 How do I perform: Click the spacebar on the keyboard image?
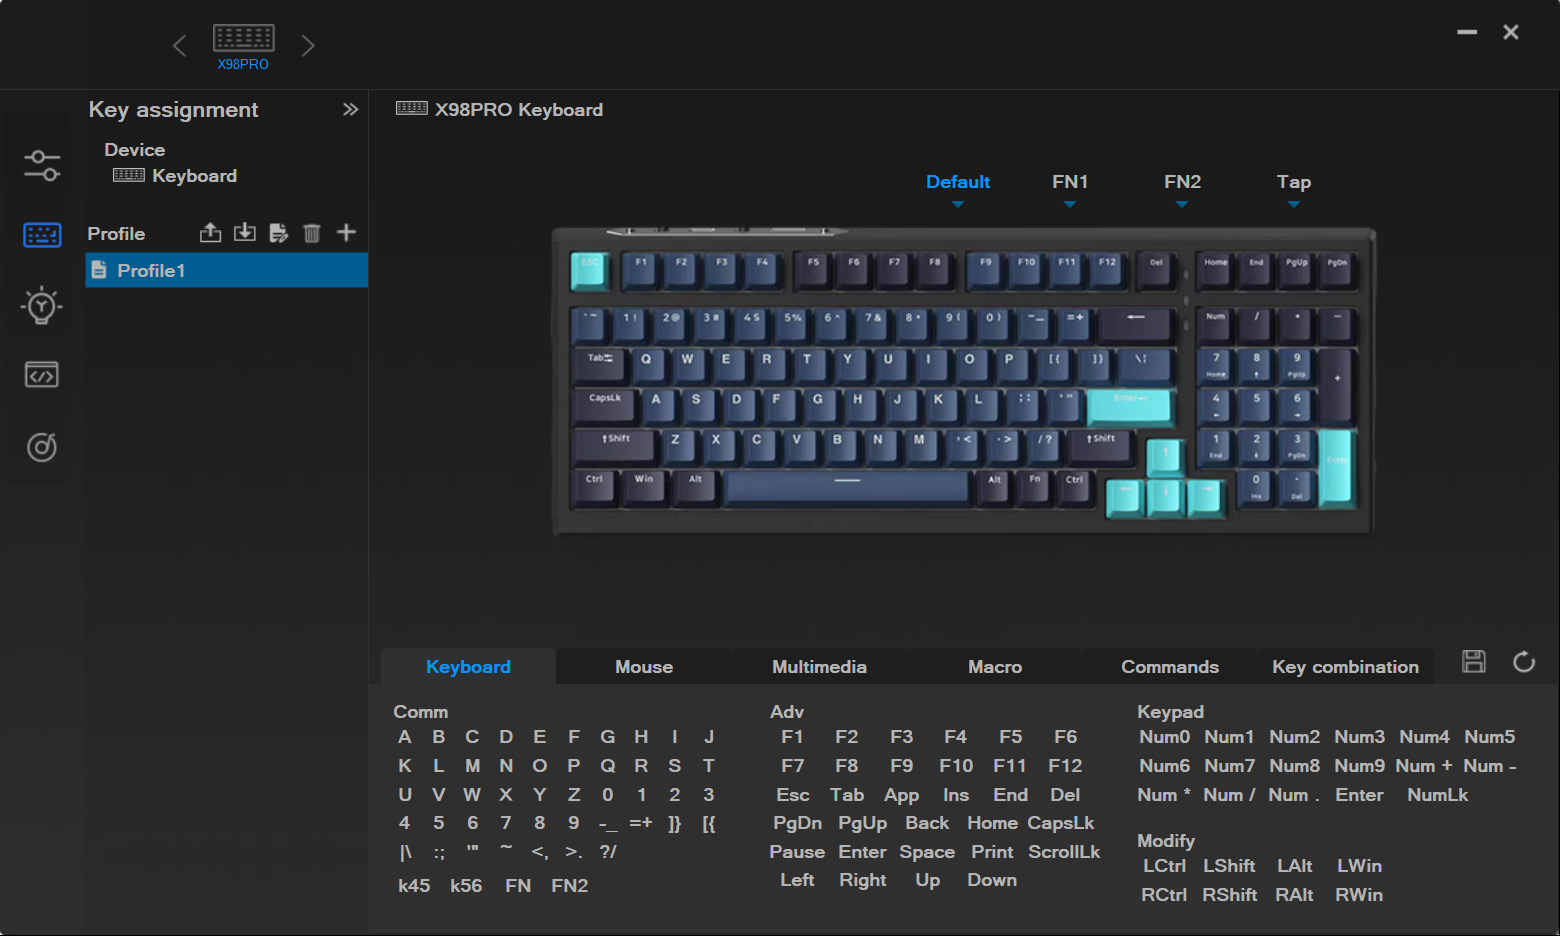point(847,487)
